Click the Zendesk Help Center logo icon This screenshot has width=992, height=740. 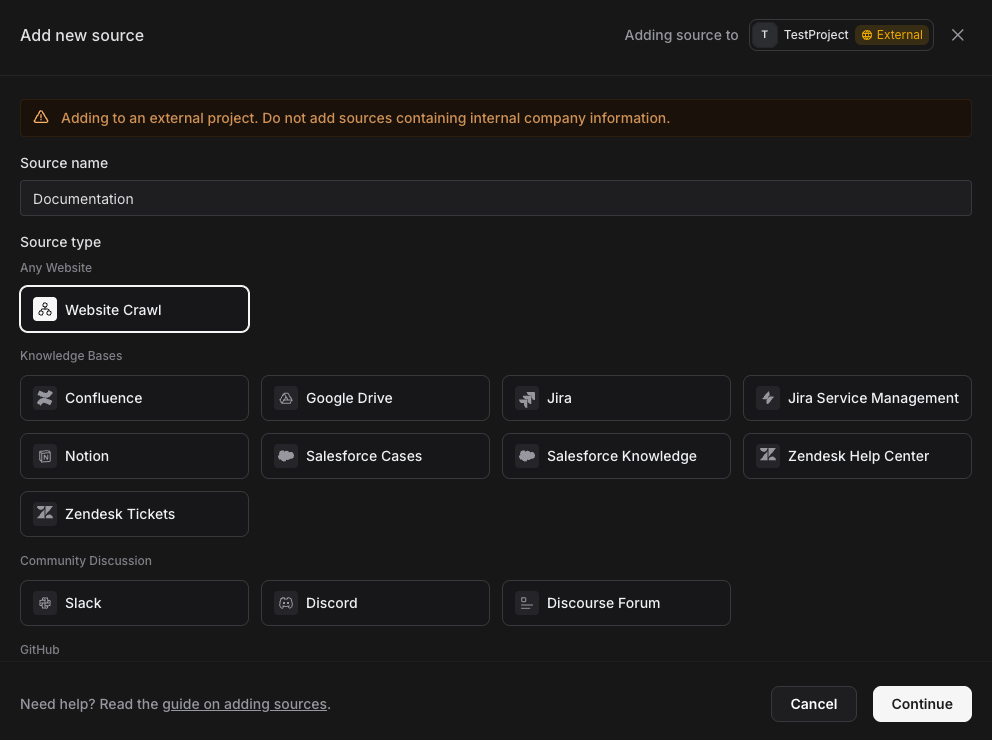tap(768, 456)
